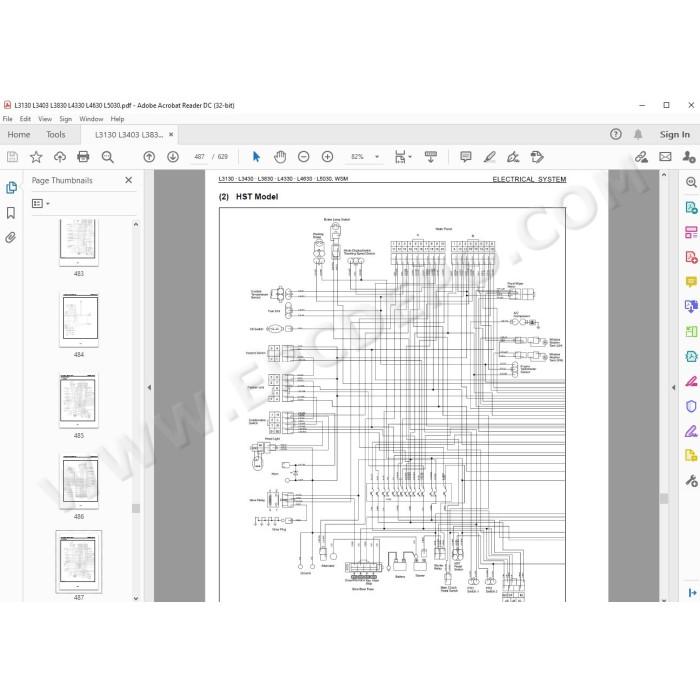Open the View menu
The height and width of the screenshot is (700, 700).
[x=45, y=119]
